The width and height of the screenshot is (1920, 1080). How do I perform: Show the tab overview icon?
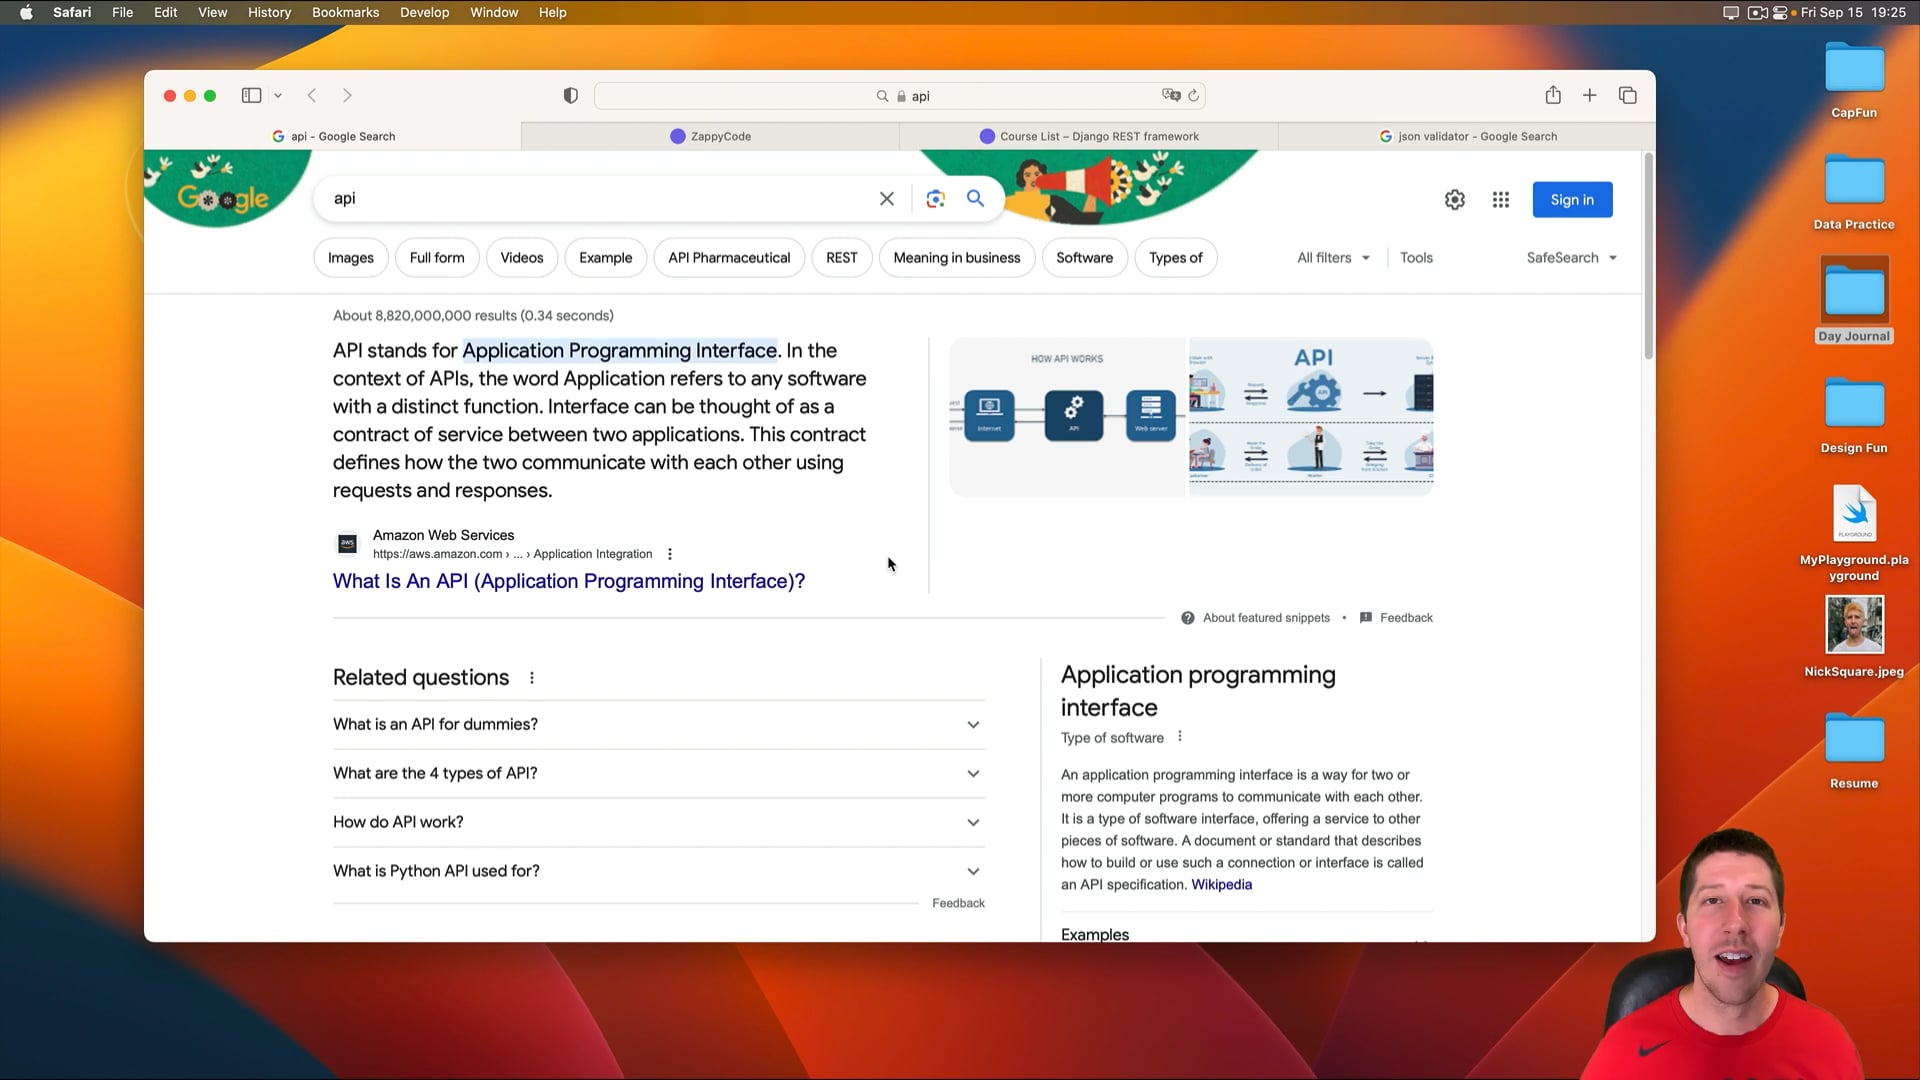click(x=1628, y=95)
